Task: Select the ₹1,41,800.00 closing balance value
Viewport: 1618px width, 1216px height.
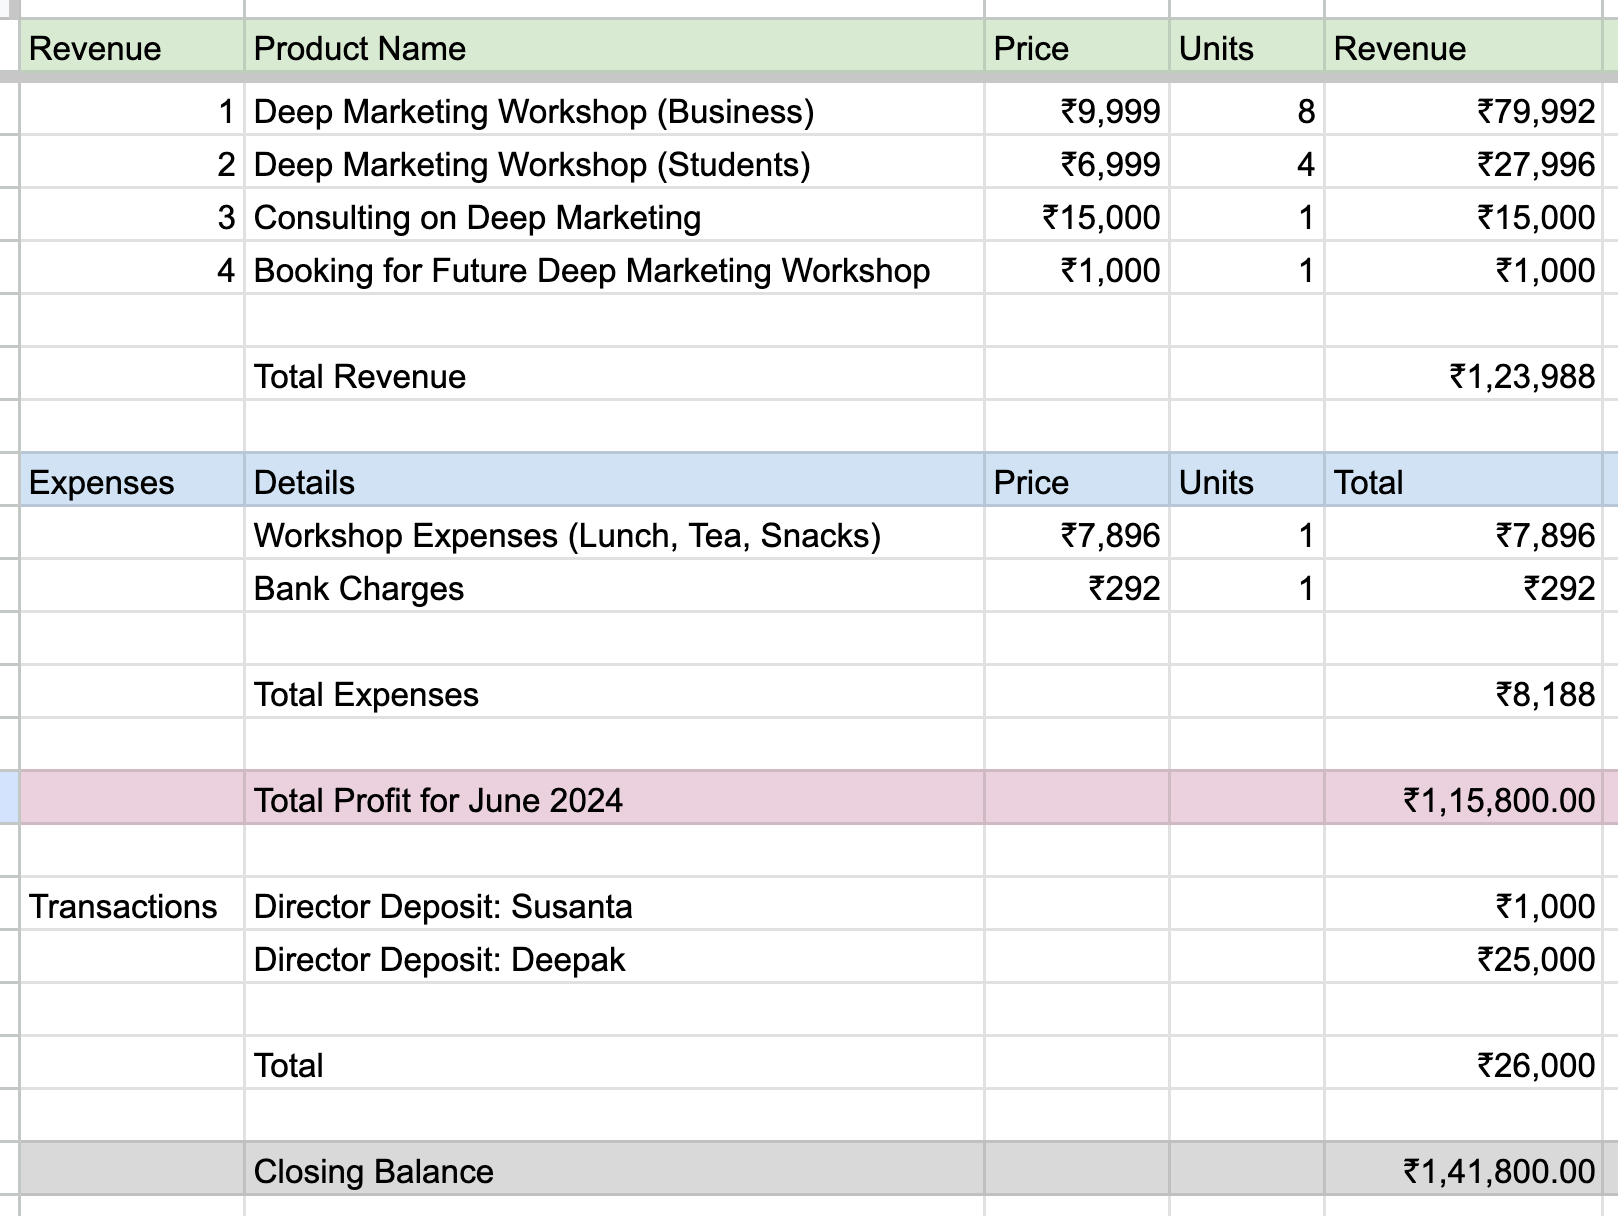Action: [1464, 1171]
